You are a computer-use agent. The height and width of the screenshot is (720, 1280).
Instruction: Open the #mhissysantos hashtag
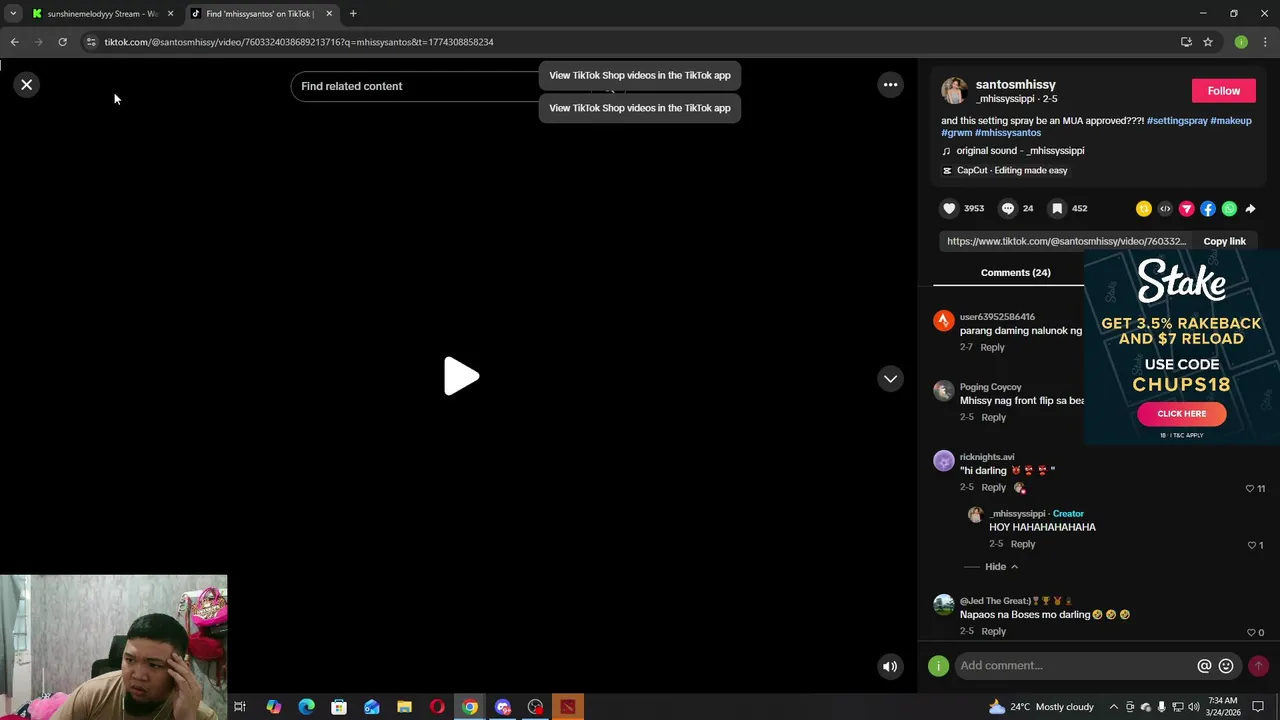[x=1008, y=133]
